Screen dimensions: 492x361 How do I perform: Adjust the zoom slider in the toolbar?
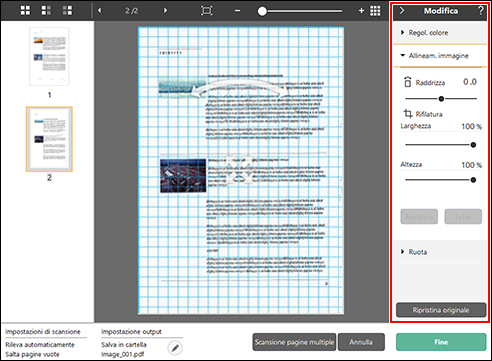click(x=300, y=11)
